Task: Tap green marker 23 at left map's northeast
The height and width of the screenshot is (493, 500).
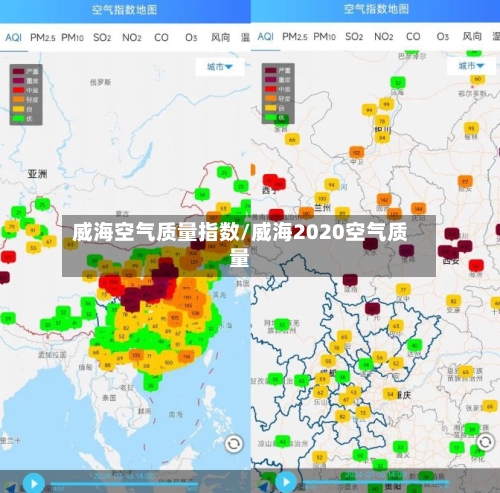Action: 241,187
